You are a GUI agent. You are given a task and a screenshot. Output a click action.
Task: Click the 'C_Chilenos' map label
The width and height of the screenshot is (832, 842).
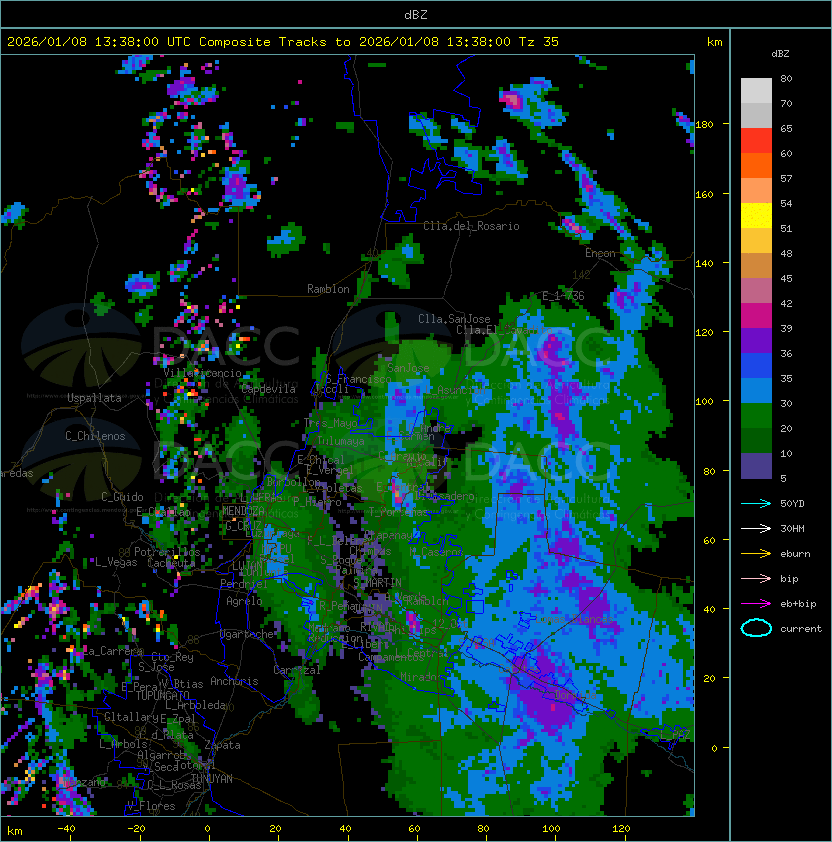(95, 436)
